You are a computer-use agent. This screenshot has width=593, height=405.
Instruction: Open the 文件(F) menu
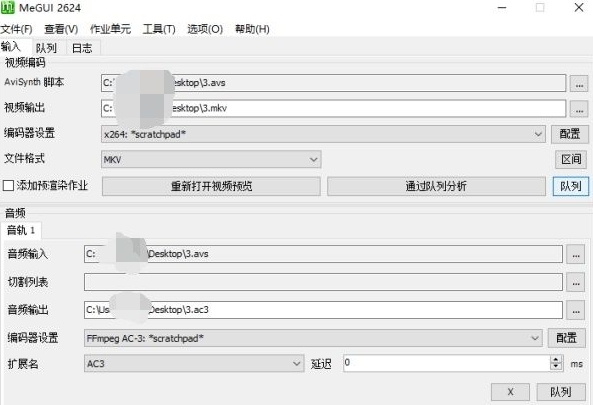point(16,29)
